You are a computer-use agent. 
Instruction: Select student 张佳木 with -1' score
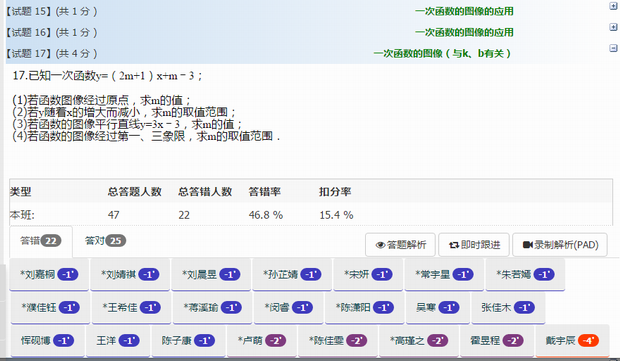[508, 307]
